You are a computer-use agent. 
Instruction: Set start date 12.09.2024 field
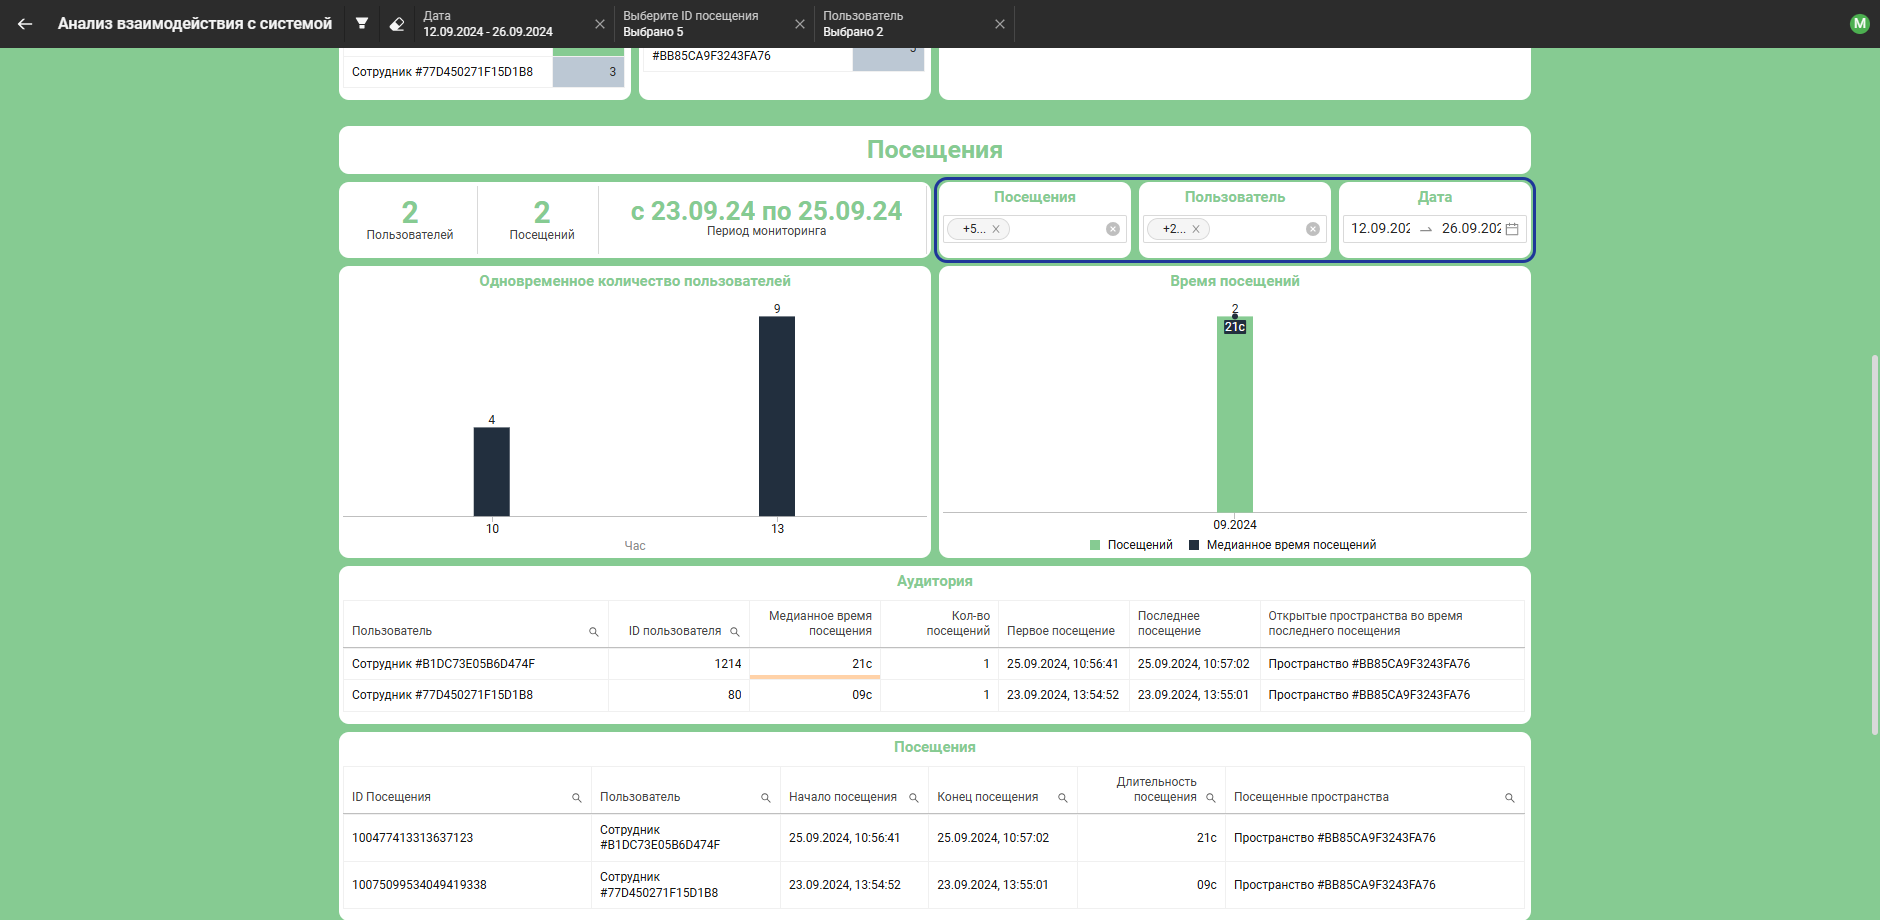pyautogui.click(x=1380, y=229)
